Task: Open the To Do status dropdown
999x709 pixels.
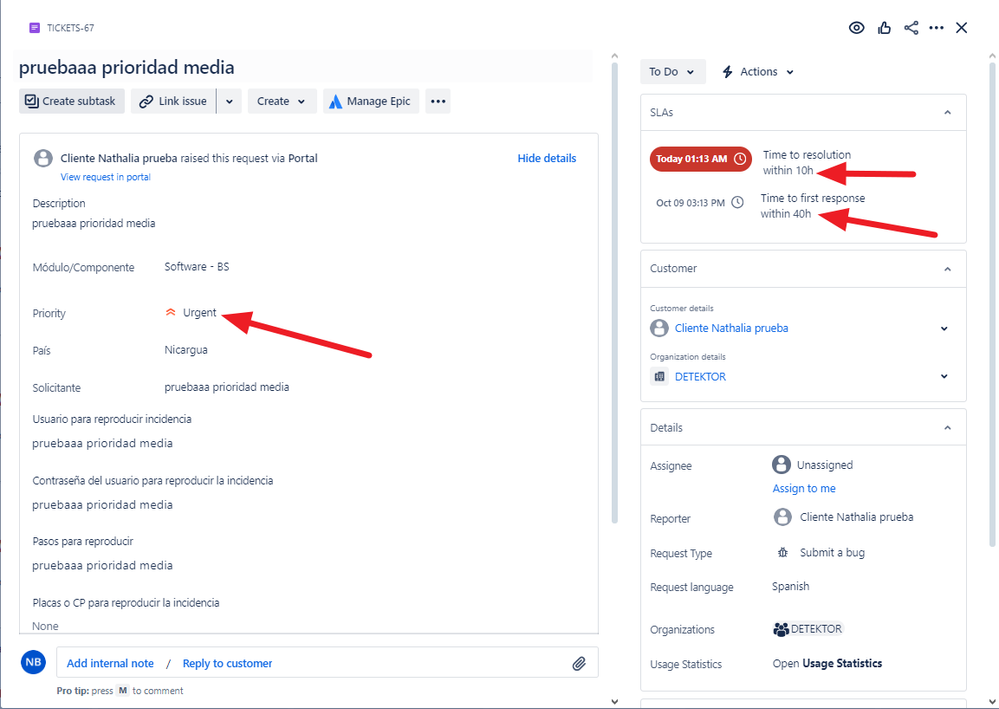Action: pyautogui.click(x=672, y=71)
